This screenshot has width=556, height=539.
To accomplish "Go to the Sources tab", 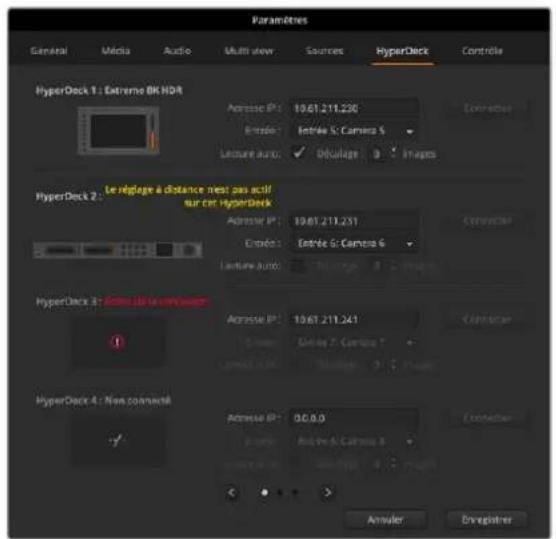I will pyautogui.click(x=324, y=51).
